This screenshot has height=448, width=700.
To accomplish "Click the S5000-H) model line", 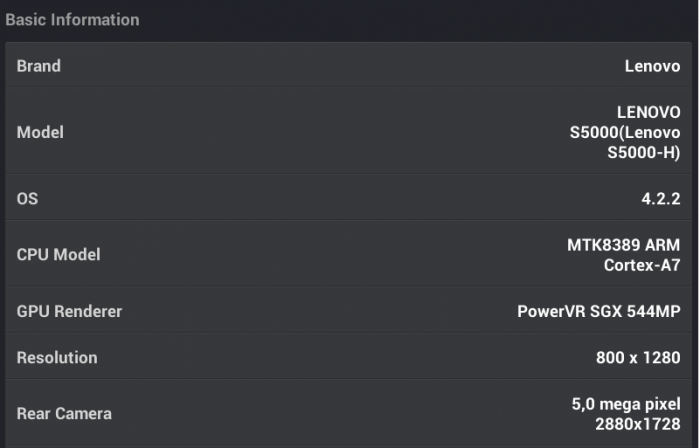I will click(643, 153).
